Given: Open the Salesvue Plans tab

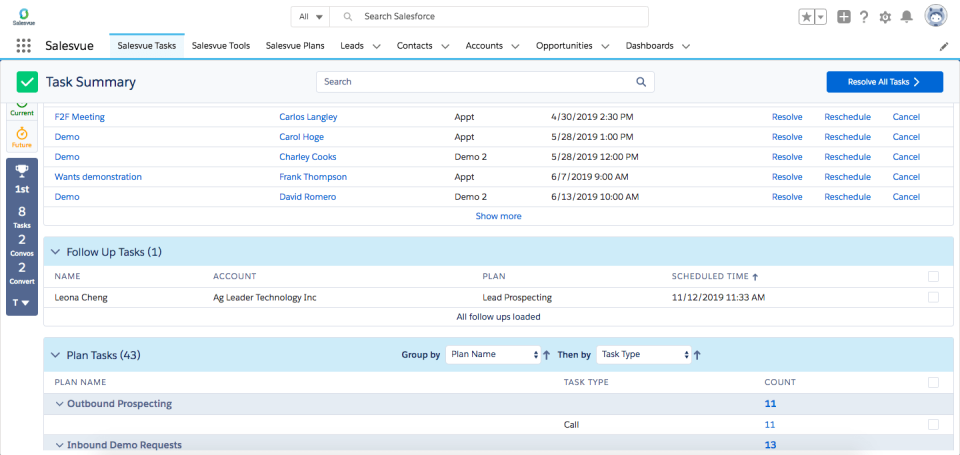Looking at the screenshot, I should pyautogui.click(x=295, y=46).
